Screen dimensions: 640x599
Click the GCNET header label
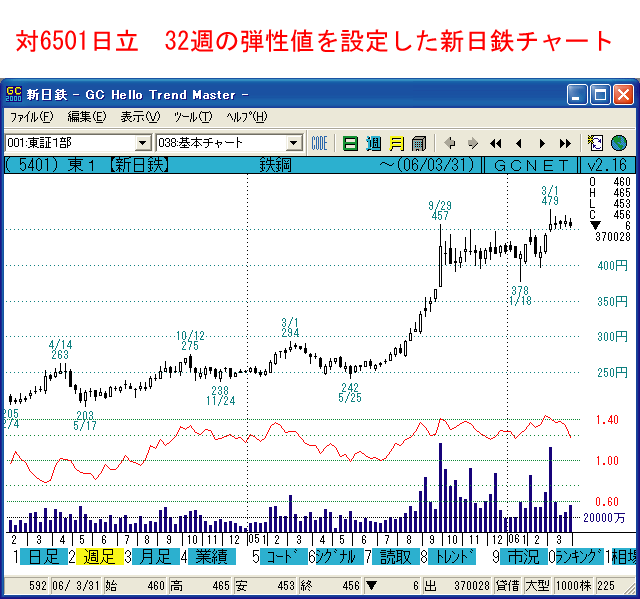[531, 165]
